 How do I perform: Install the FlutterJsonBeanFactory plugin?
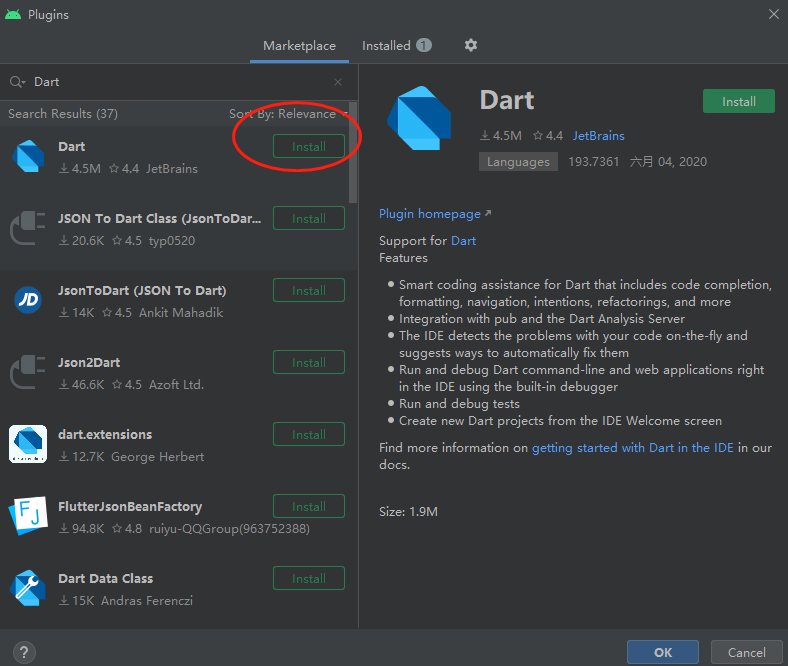pyautogui.click(x=309, y=506)
